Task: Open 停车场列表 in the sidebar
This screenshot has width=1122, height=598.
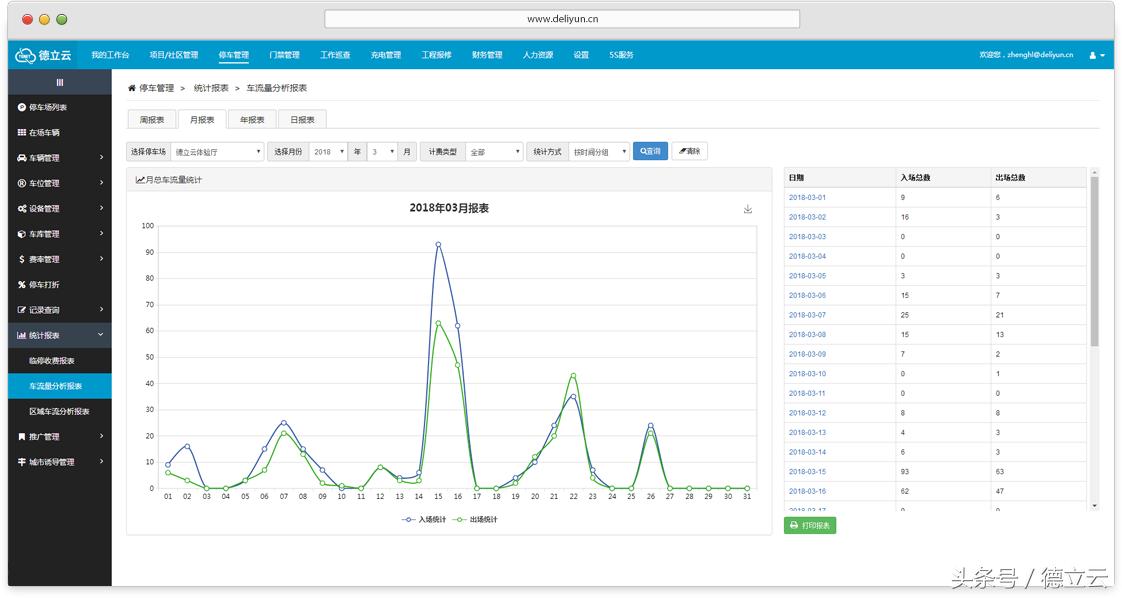Action: [x=48, y=107]
